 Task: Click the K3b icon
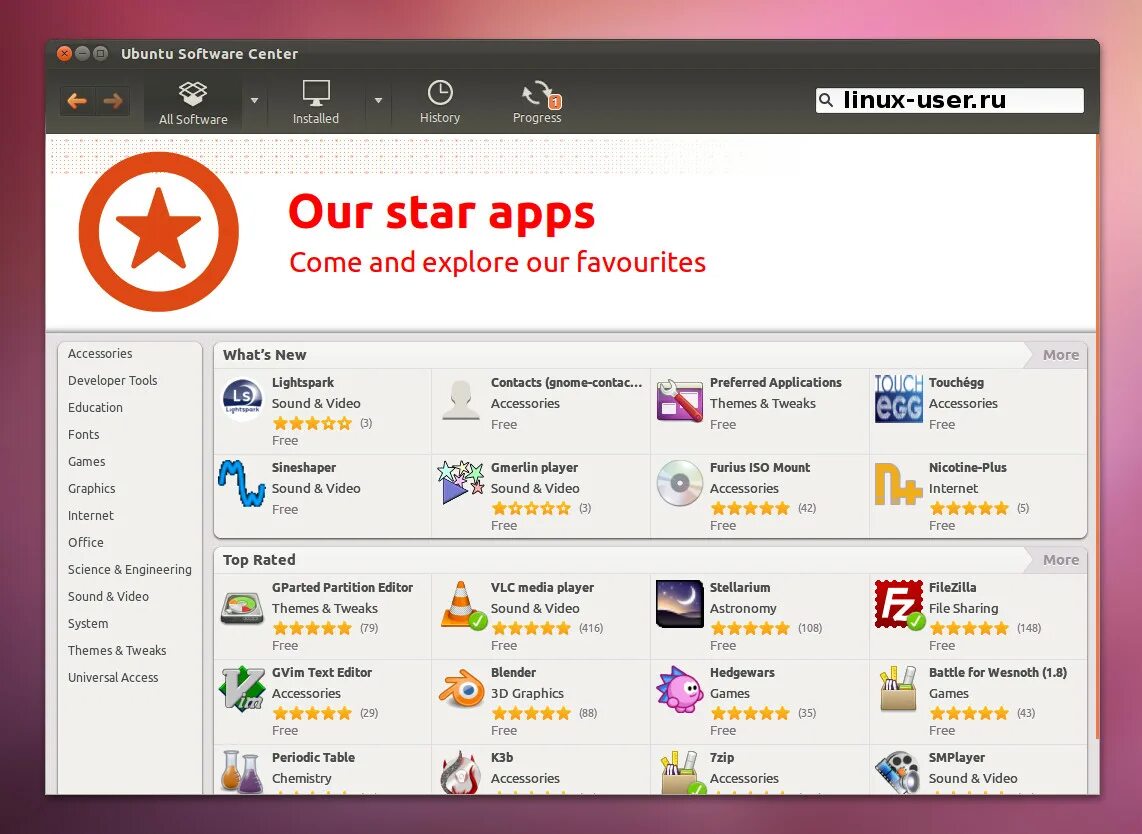click(460, 772)
